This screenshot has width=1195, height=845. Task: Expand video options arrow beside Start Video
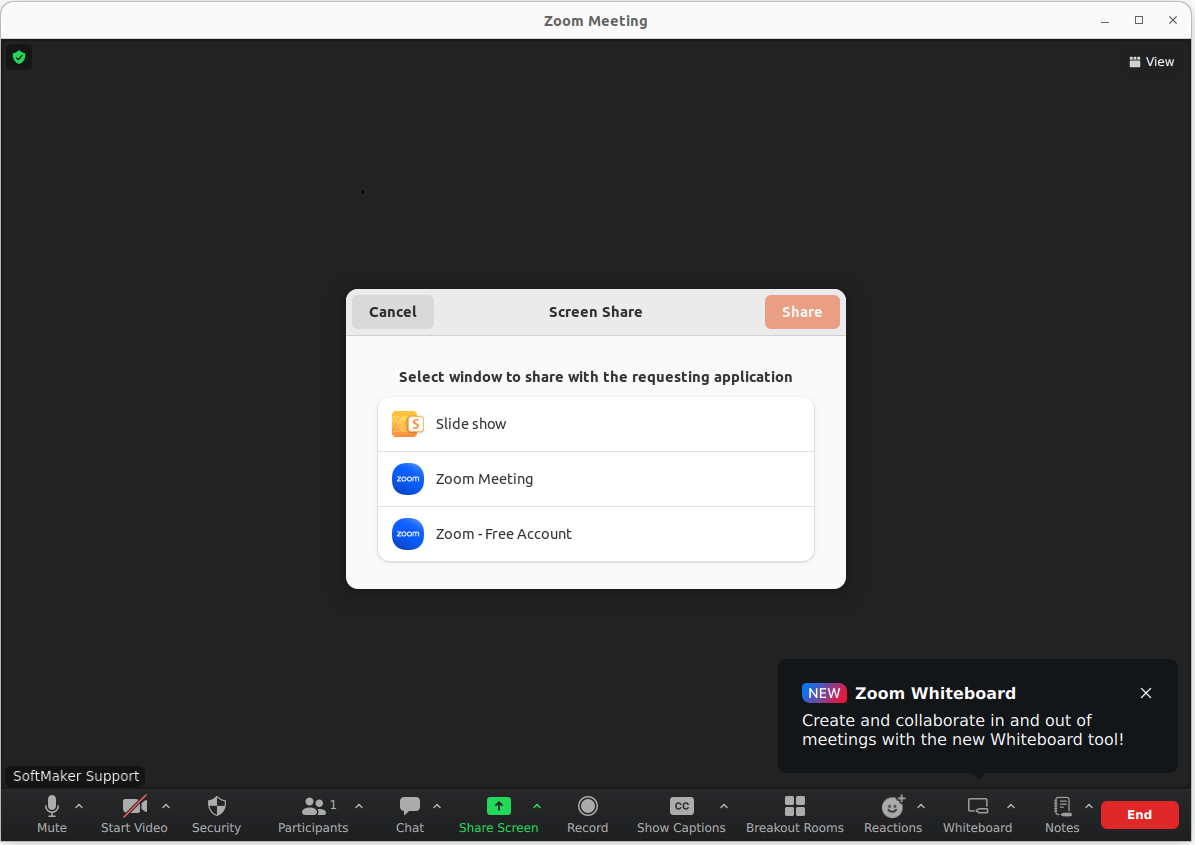pos(166,806)
